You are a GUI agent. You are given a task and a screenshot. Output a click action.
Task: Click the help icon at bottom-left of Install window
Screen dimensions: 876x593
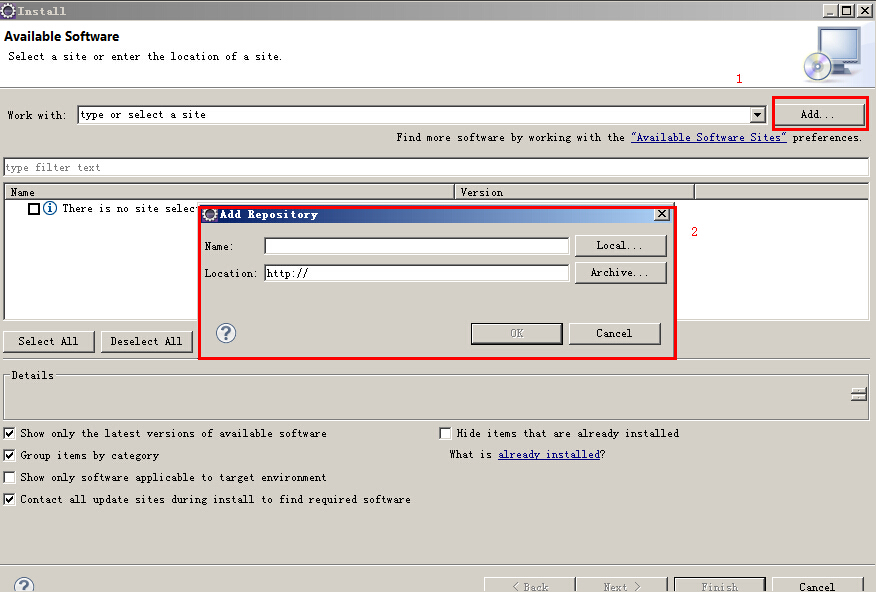24,586
